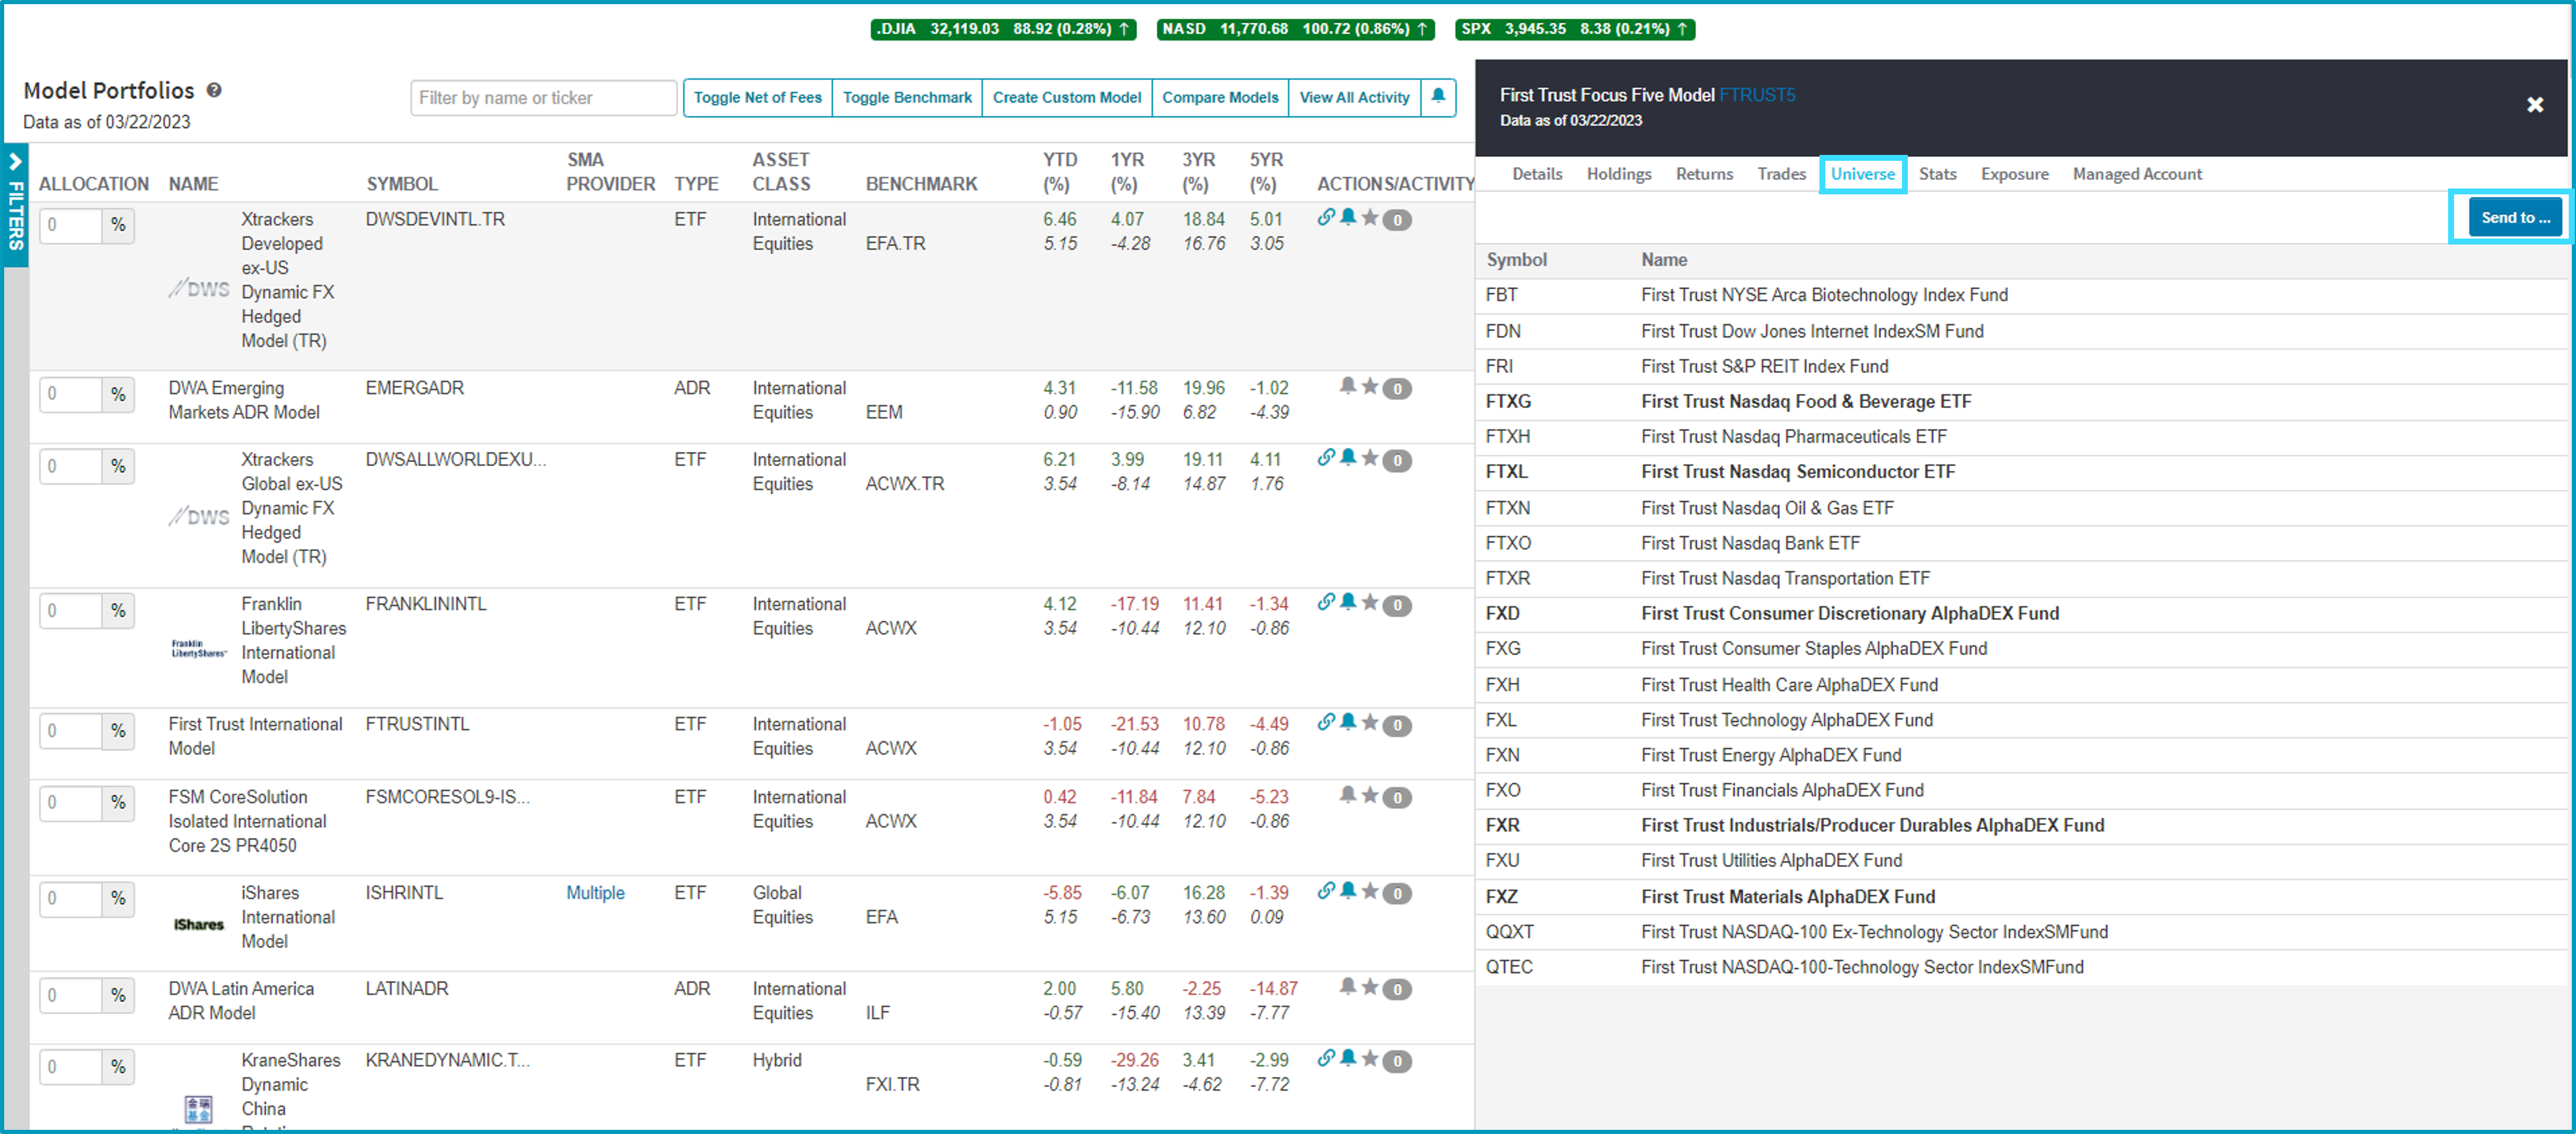2576x1134 pixels.
Task: Select the Universe tab
Action: [1862, 174]
